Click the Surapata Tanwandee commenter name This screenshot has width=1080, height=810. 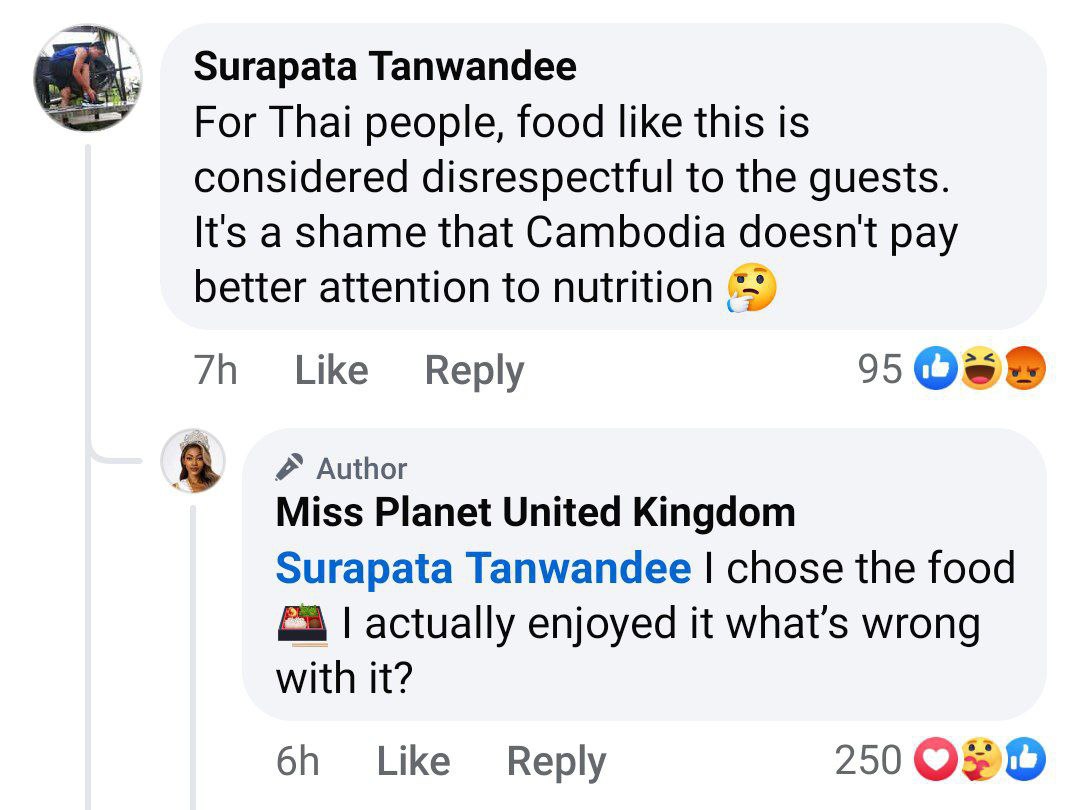[x=385, y=67]
